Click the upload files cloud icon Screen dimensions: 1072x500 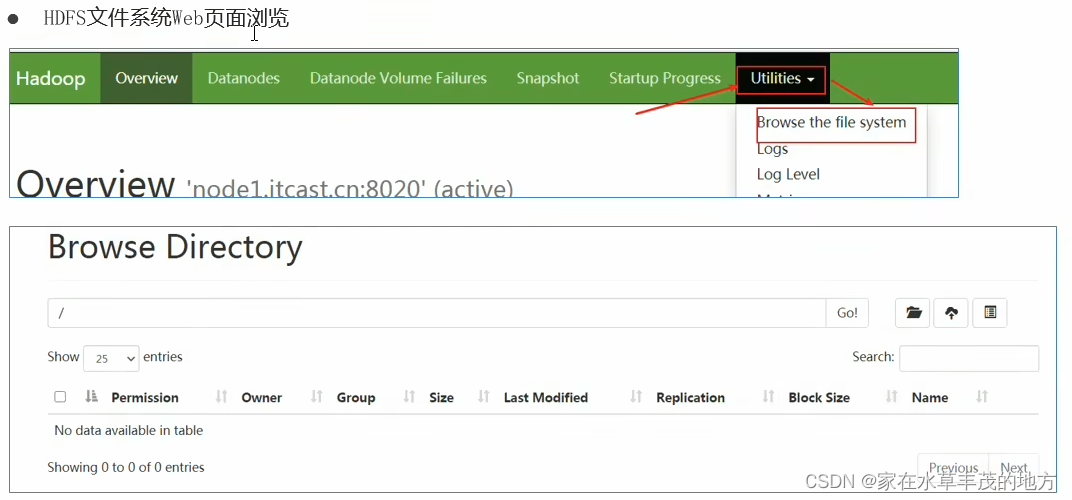tap(951, 313)
